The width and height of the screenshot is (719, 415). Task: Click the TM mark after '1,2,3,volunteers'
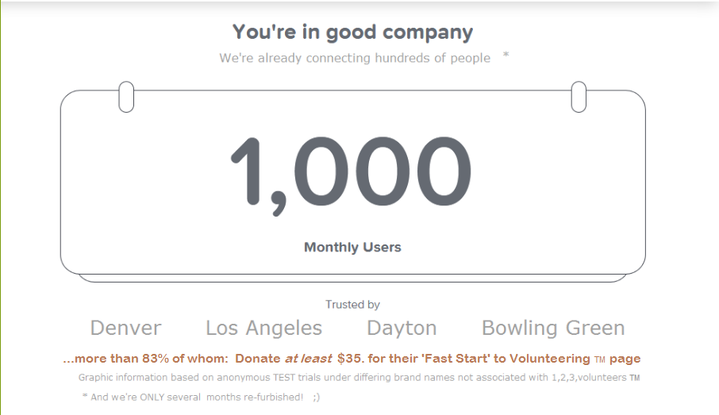click(635, 378)
